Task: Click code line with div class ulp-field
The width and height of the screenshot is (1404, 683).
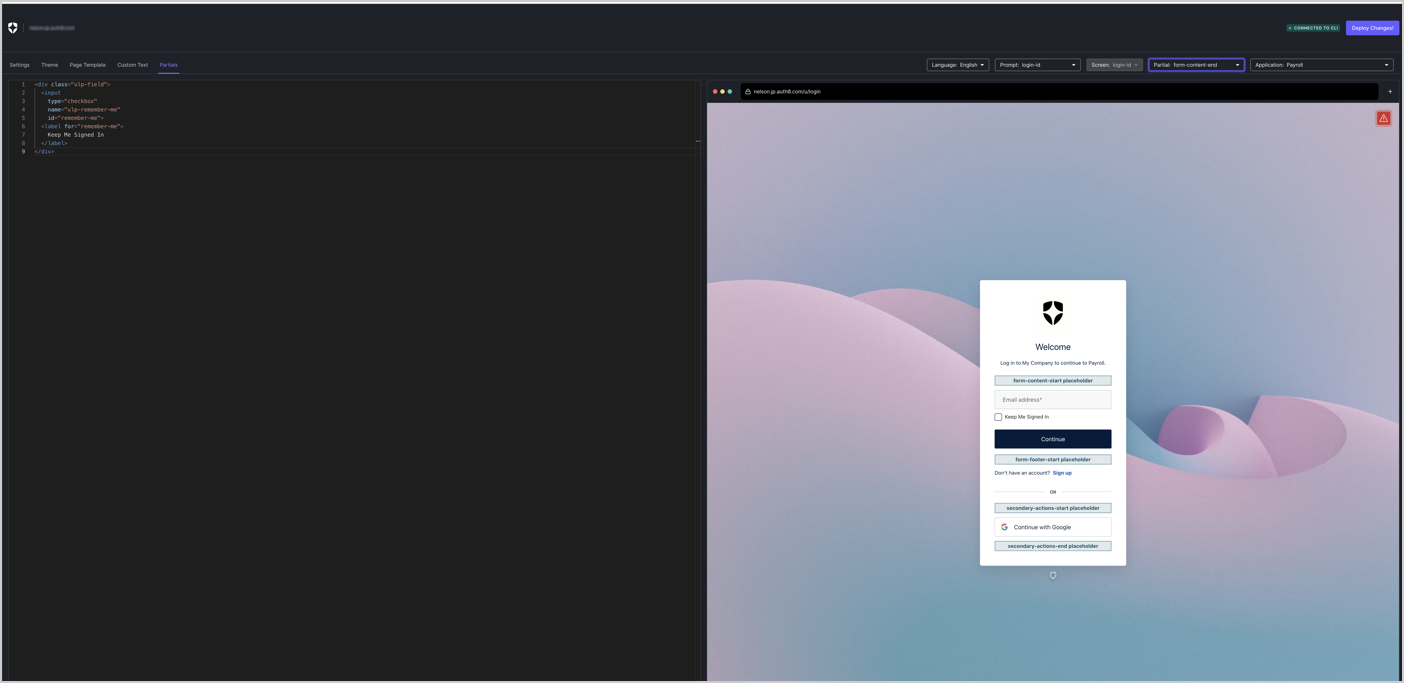Action: [73, 84]
